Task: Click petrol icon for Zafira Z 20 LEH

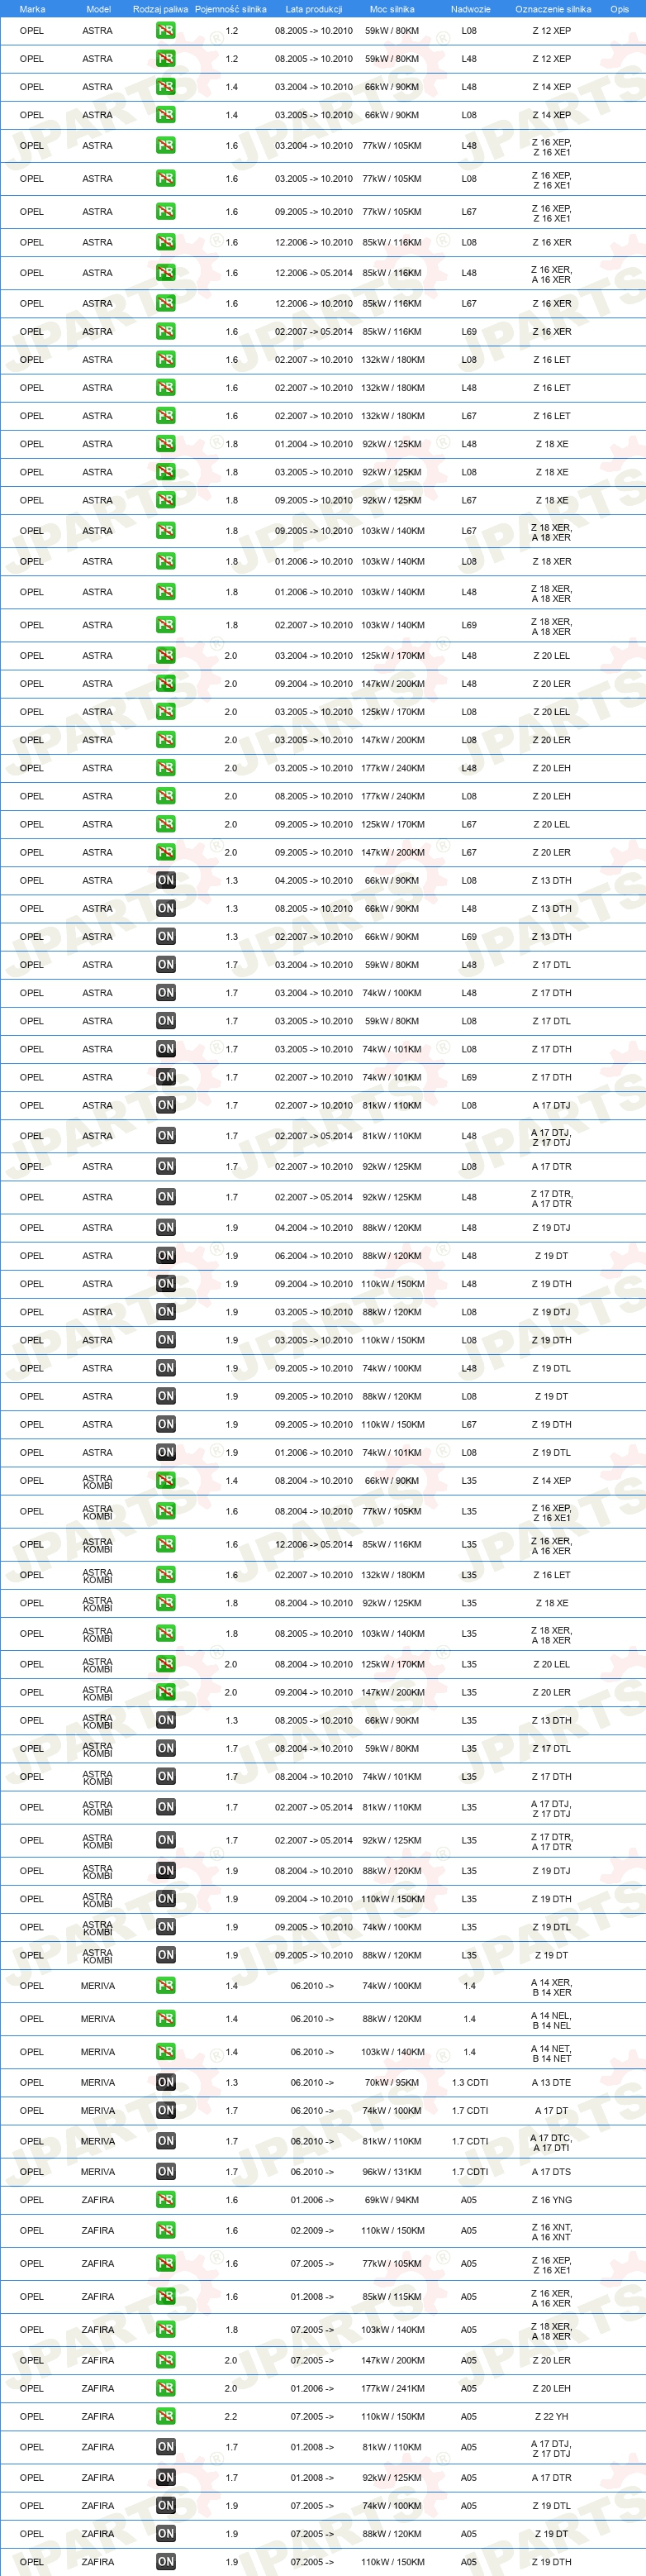Action: pyautogui.click(x=165, y=2388)
